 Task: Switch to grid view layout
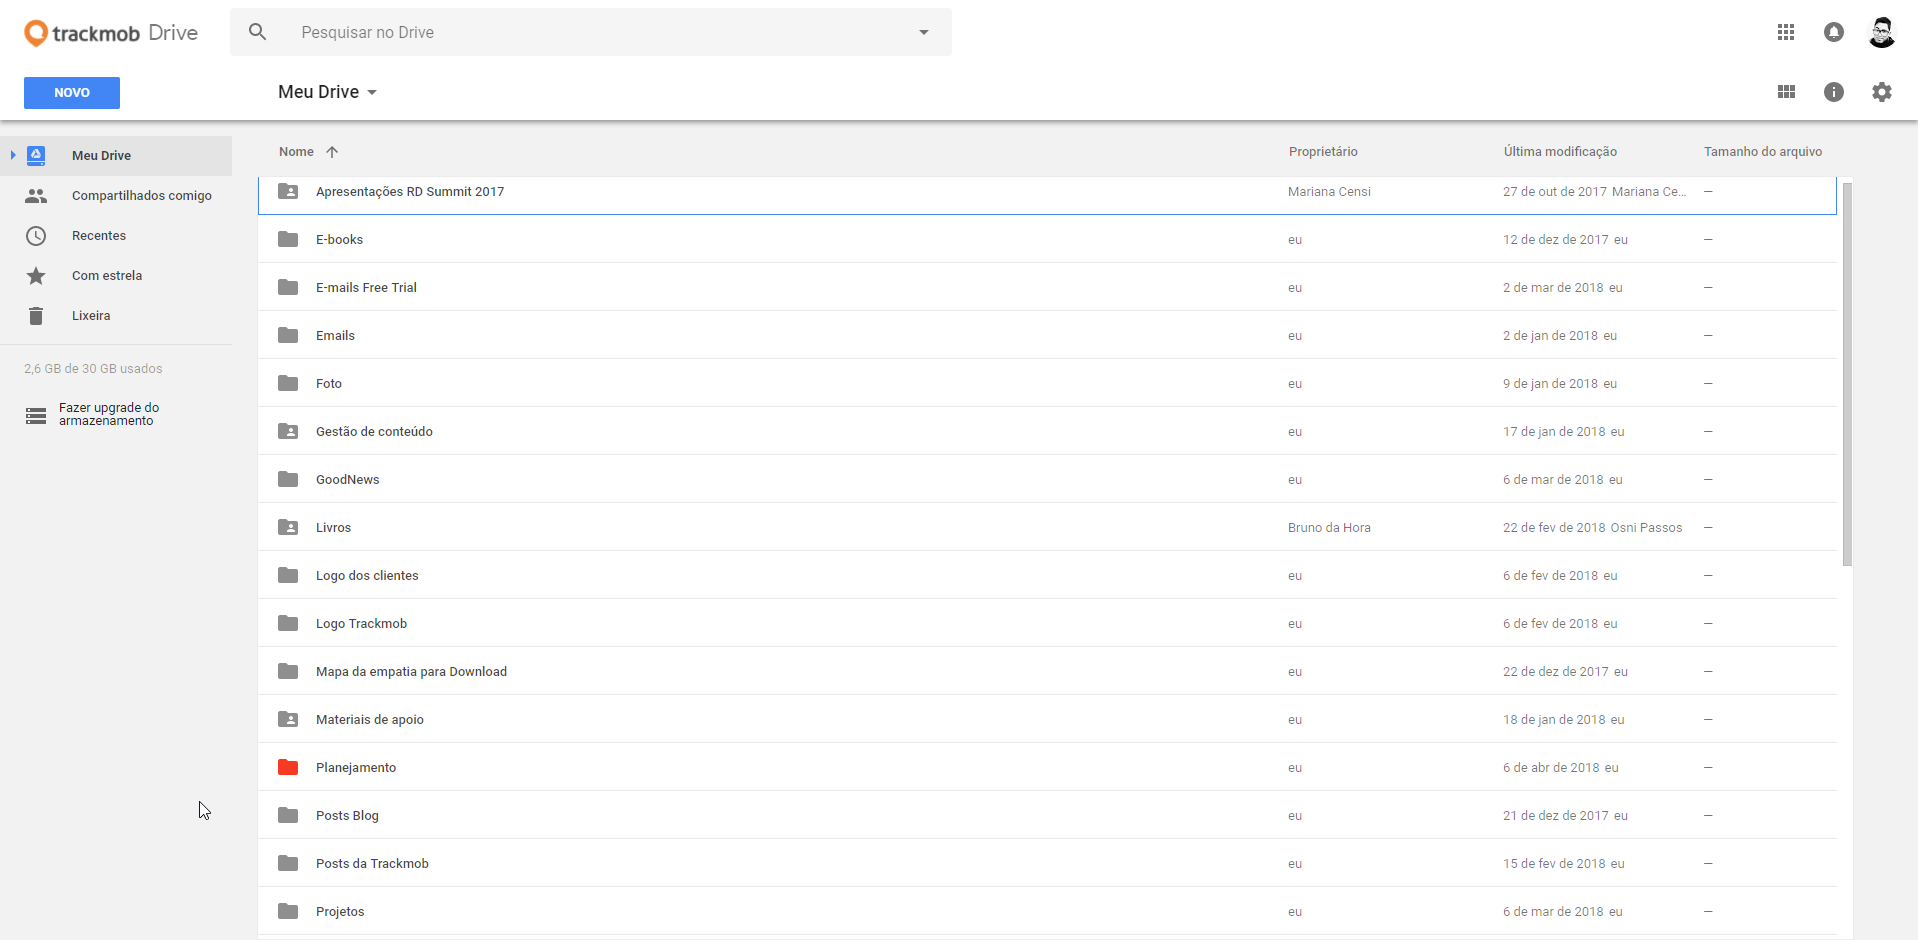[1786, 92]
